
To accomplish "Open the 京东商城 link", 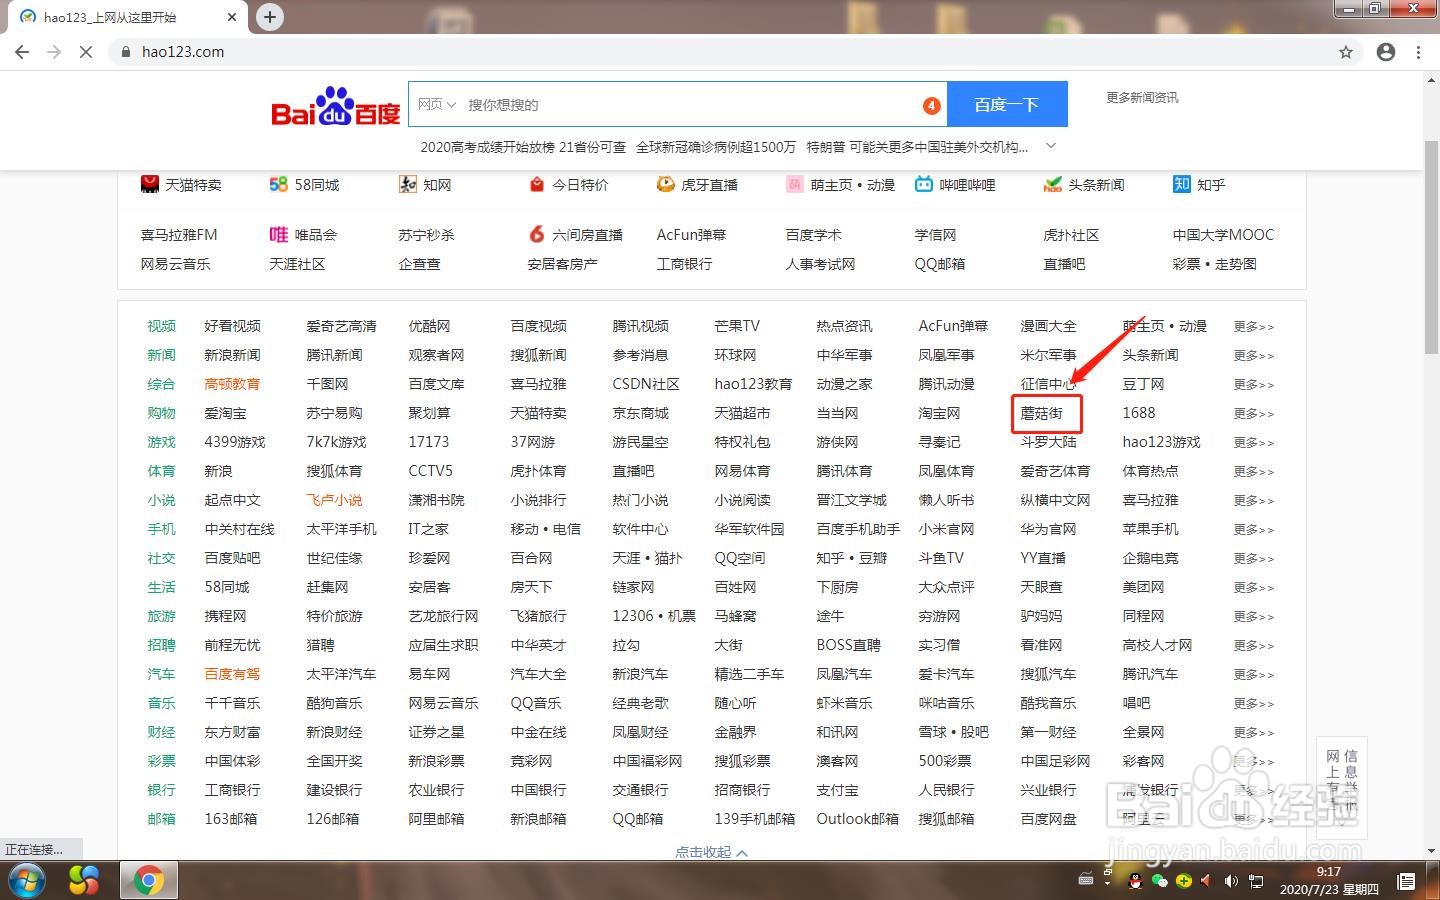I will 640,413.
